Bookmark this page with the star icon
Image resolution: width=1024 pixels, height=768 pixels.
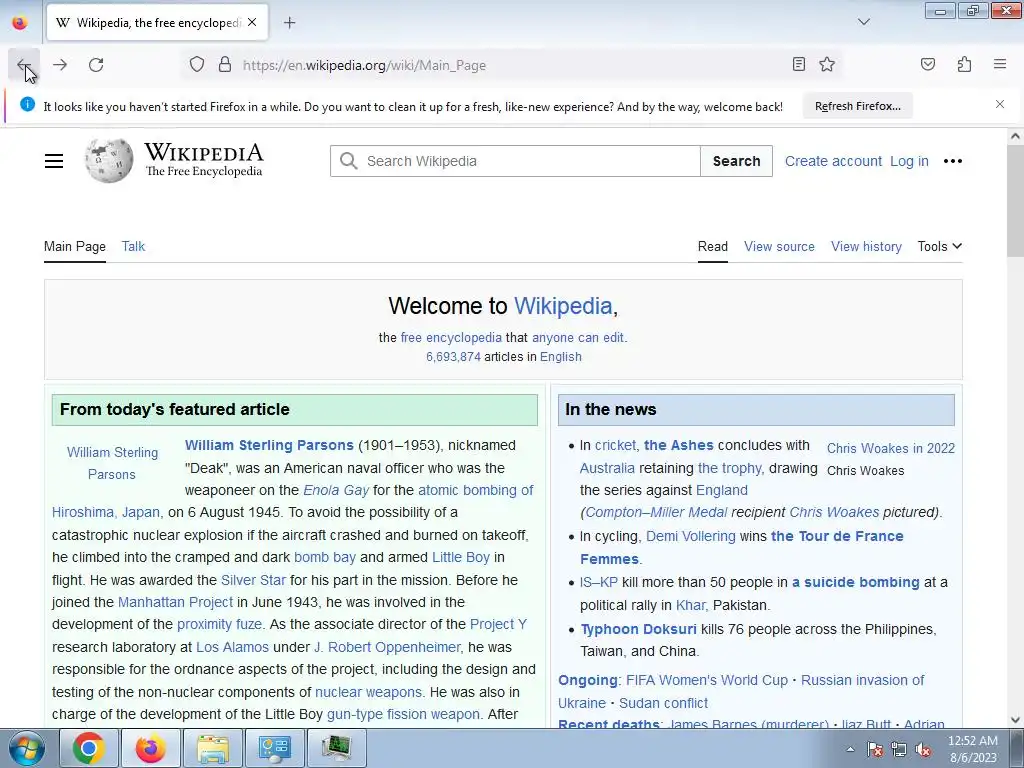point(827,64)
